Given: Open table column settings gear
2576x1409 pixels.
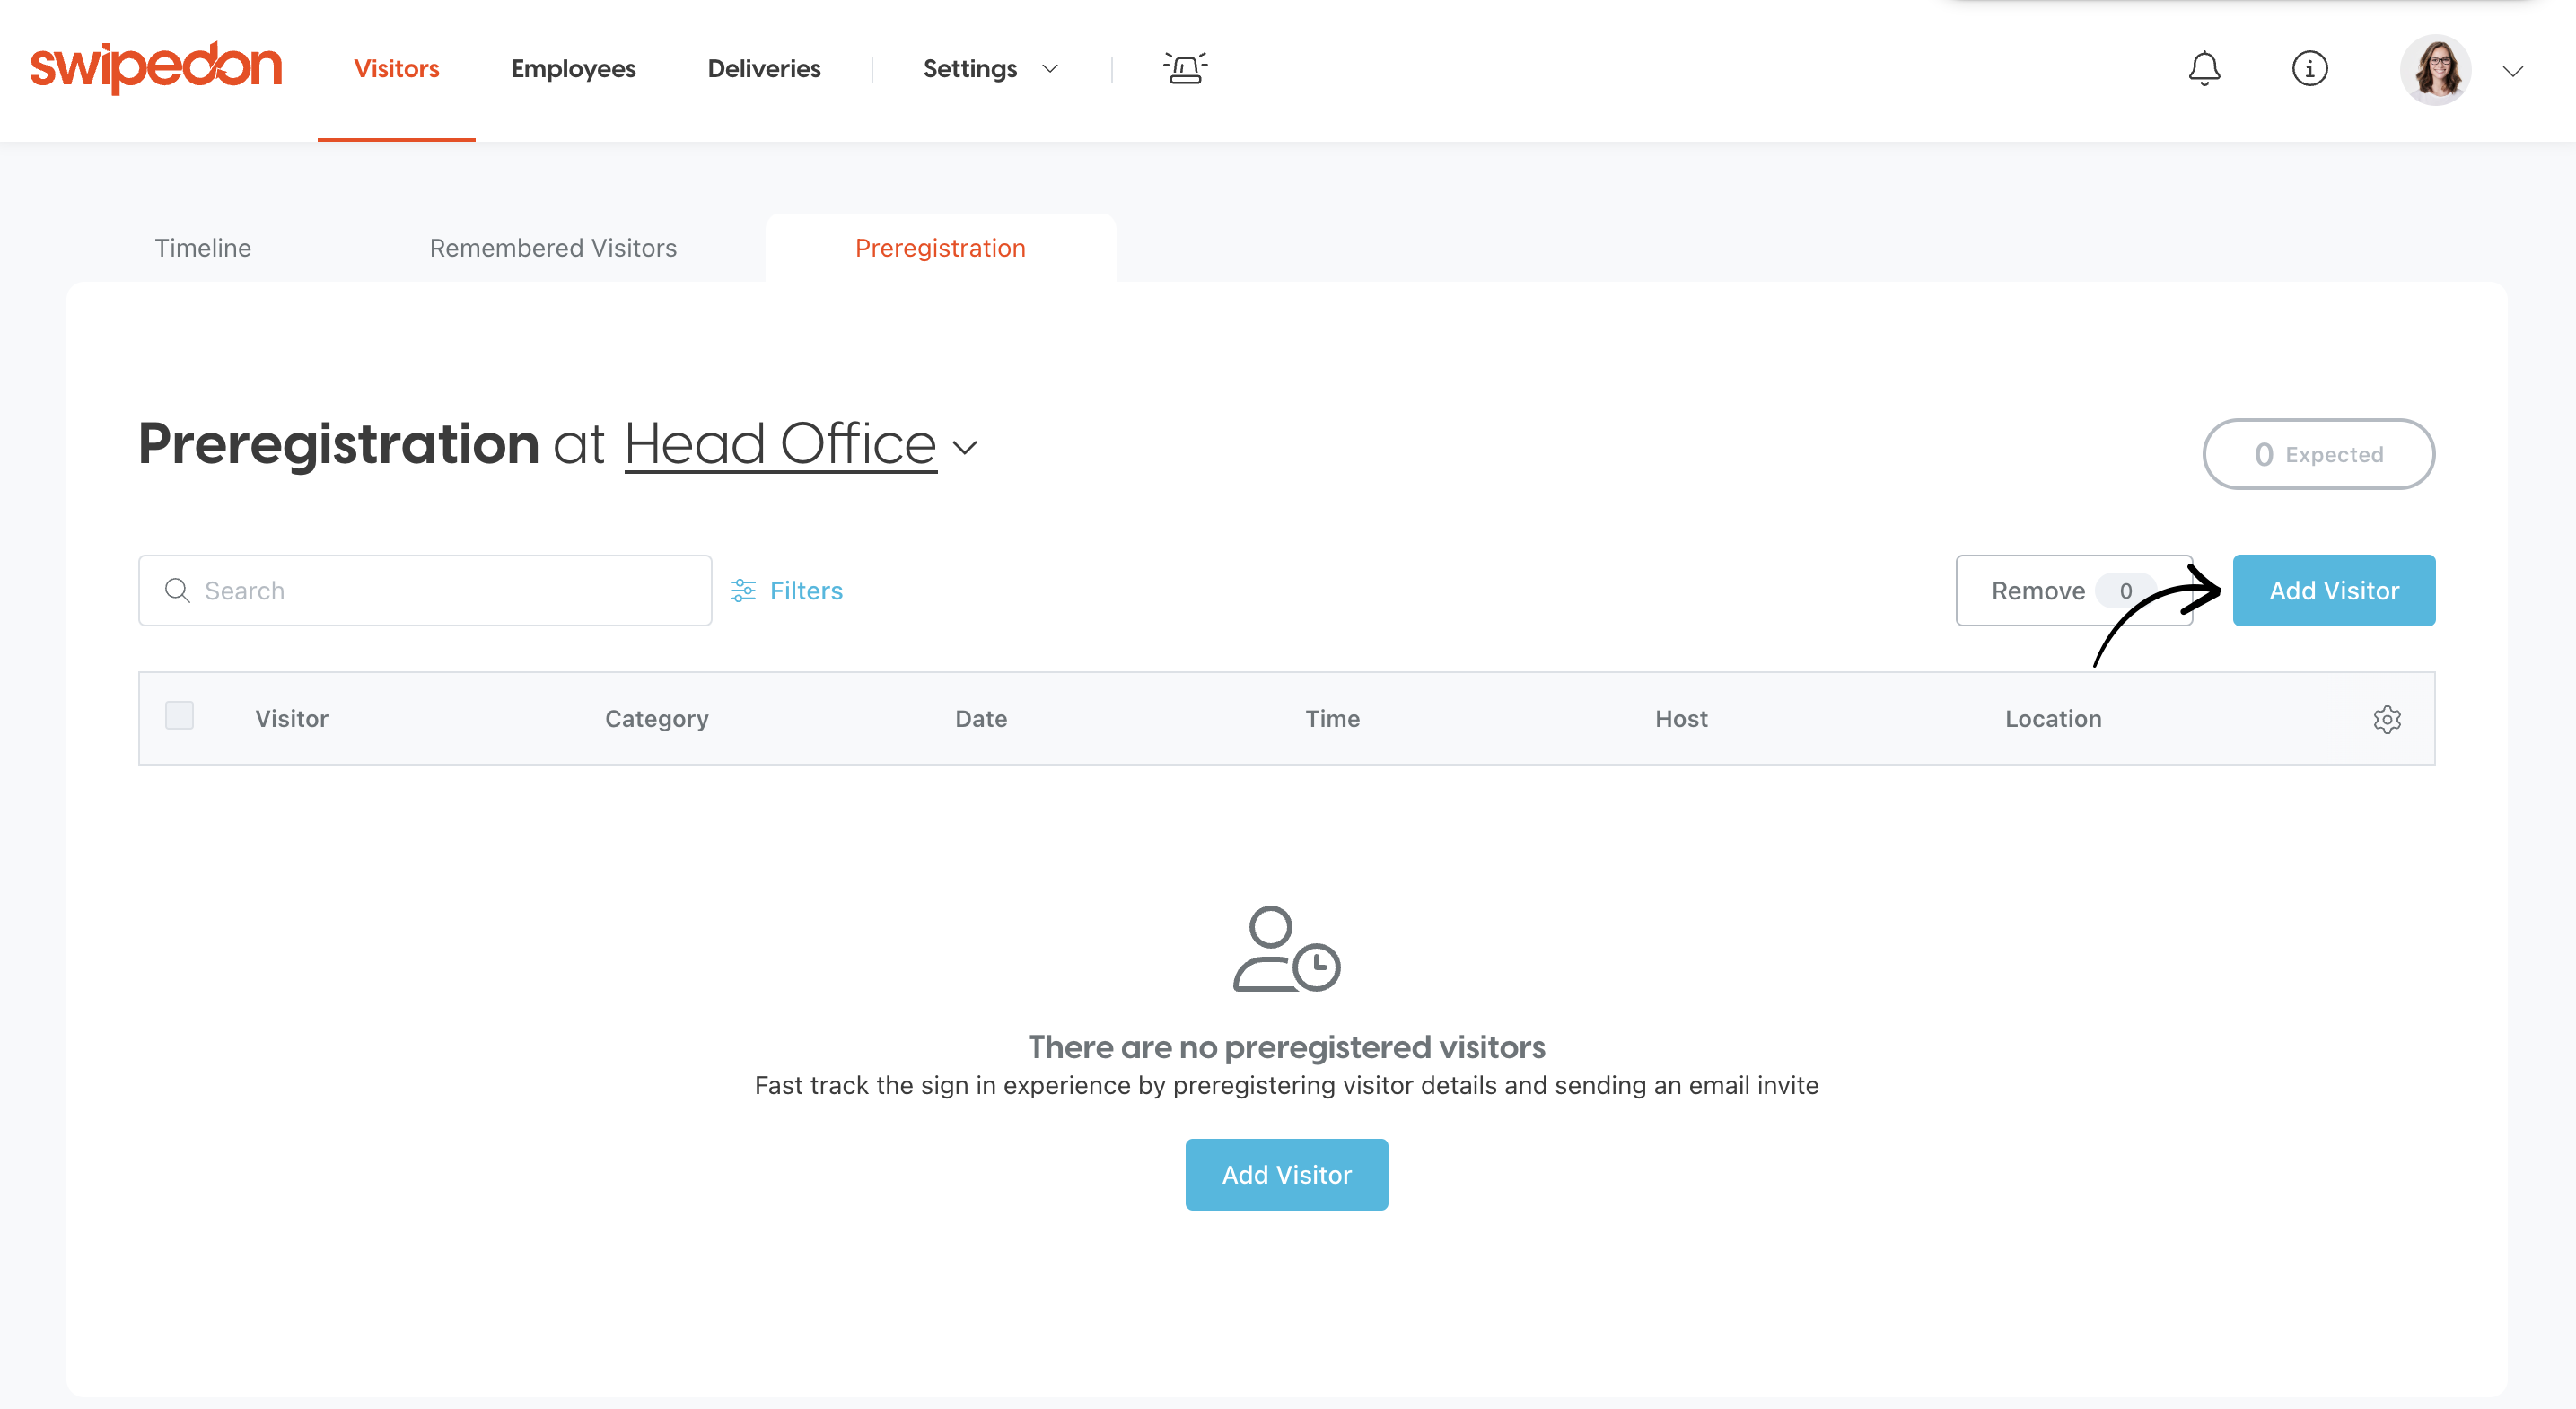Looking at the screenshot, I should (2386, 718).
